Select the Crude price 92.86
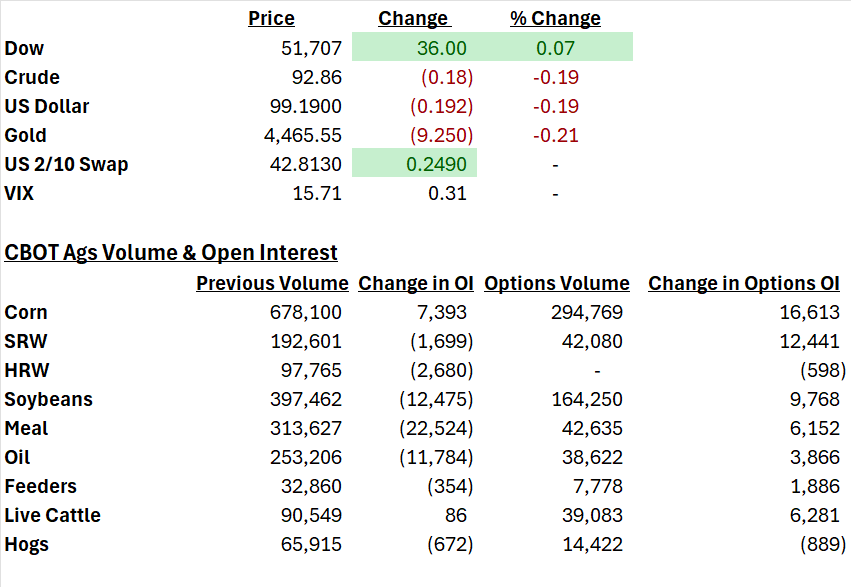 (x=317, y=77)
